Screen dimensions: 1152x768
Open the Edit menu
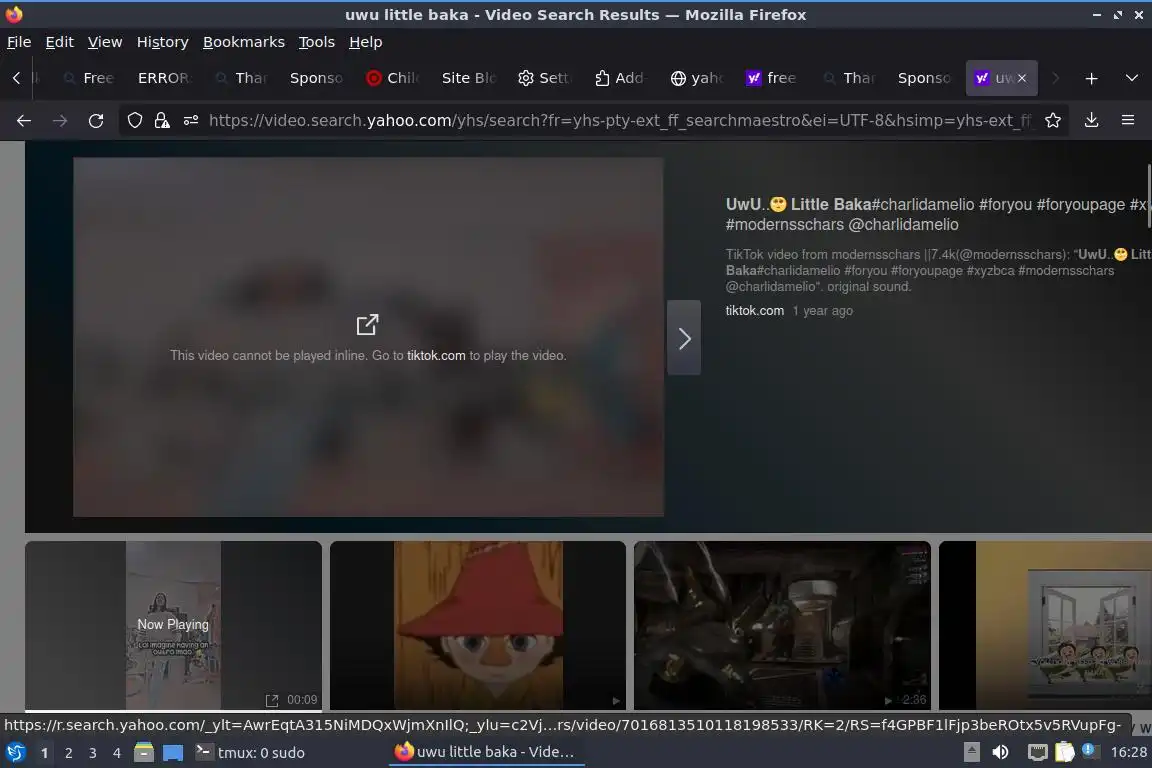[60, 42]
